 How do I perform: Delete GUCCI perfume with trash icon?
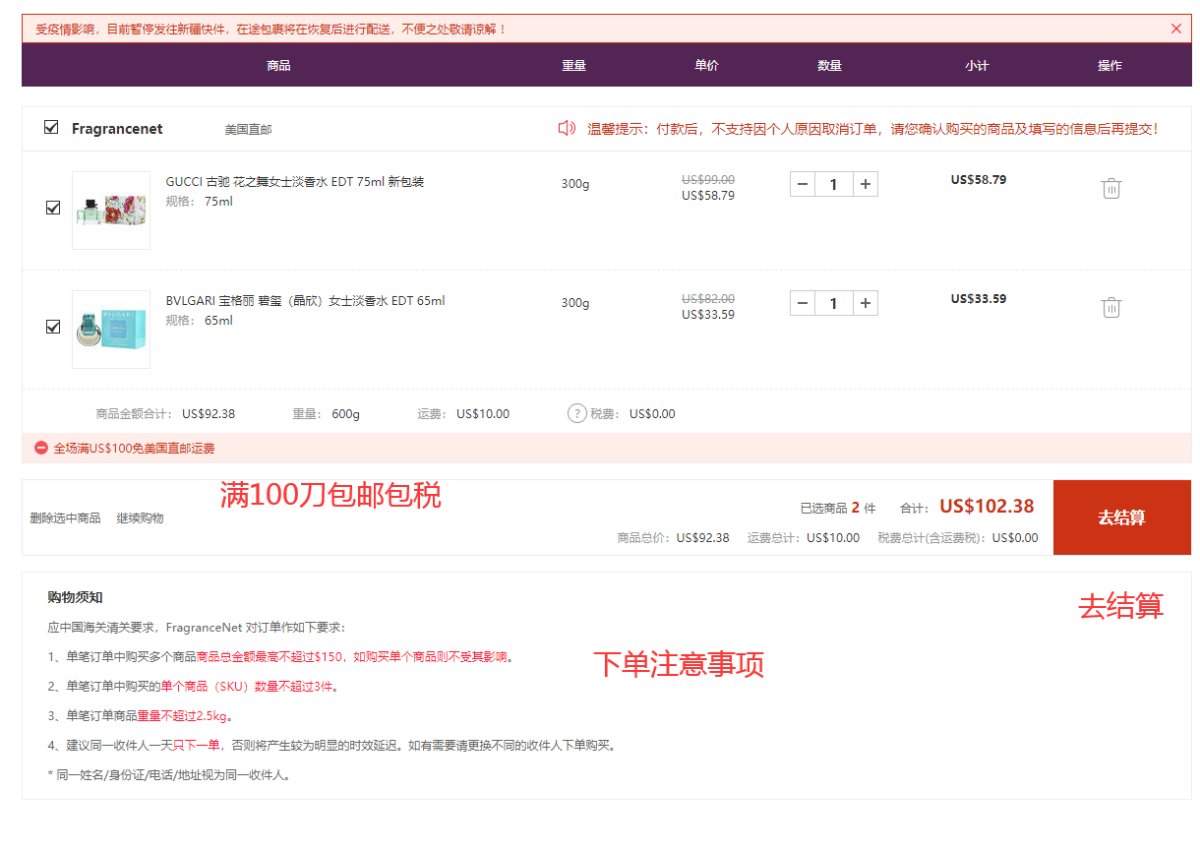pyautogui.click(x=1111, y=188)
